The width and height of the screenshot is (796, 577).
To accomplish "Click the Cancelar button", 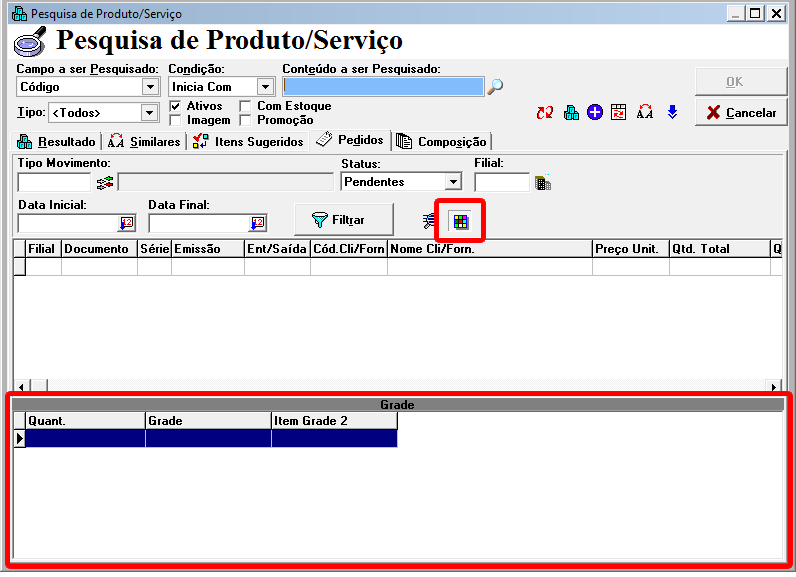I will point(741,113).
